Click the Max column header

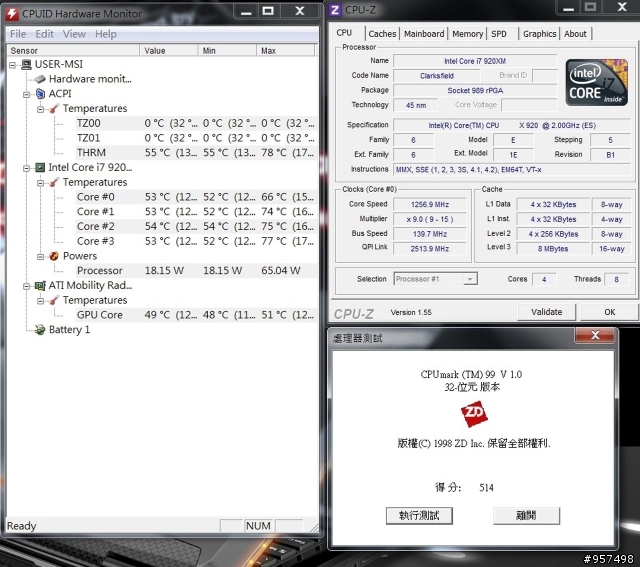click(x=286, y=51)
